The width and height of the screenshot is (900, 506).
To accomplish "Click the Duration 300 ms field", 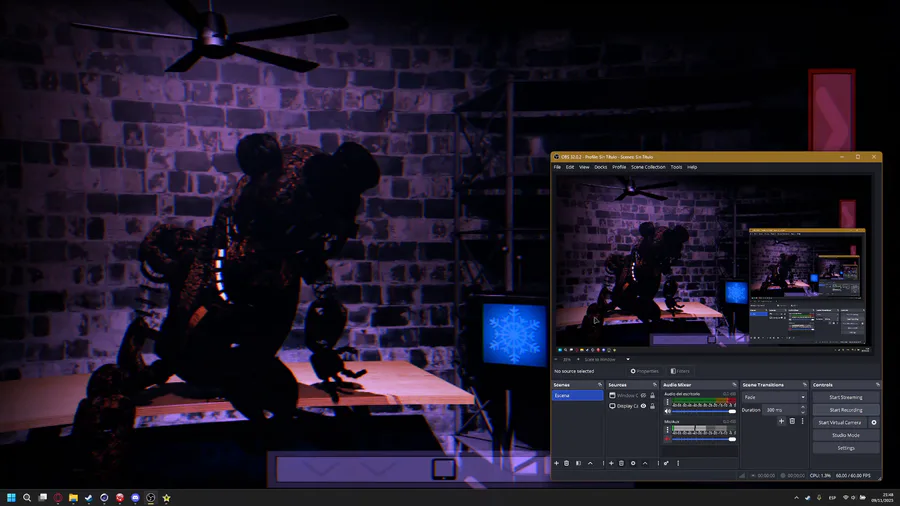I will tap(781, 410).
